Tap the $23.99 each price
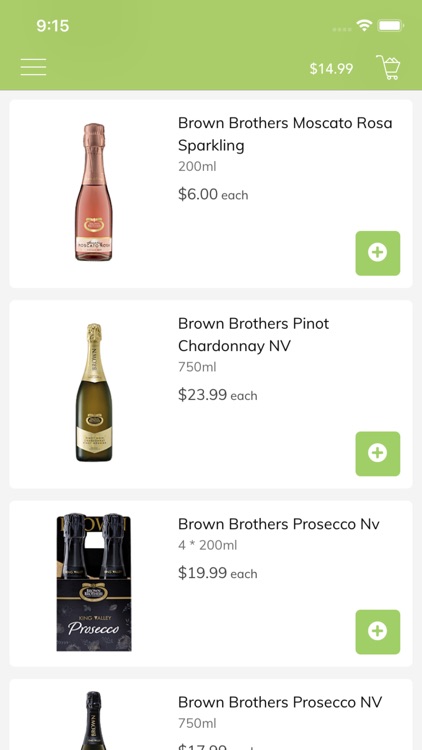This screenshot has height=750, width=422. click(x=218, y=395)
